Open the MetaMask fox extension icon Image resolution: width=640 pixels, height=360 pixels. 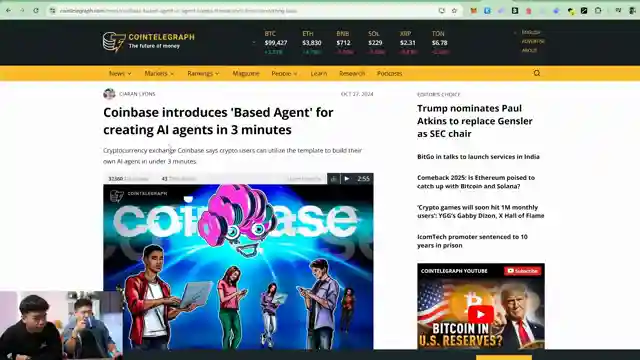tap(473, 11)
